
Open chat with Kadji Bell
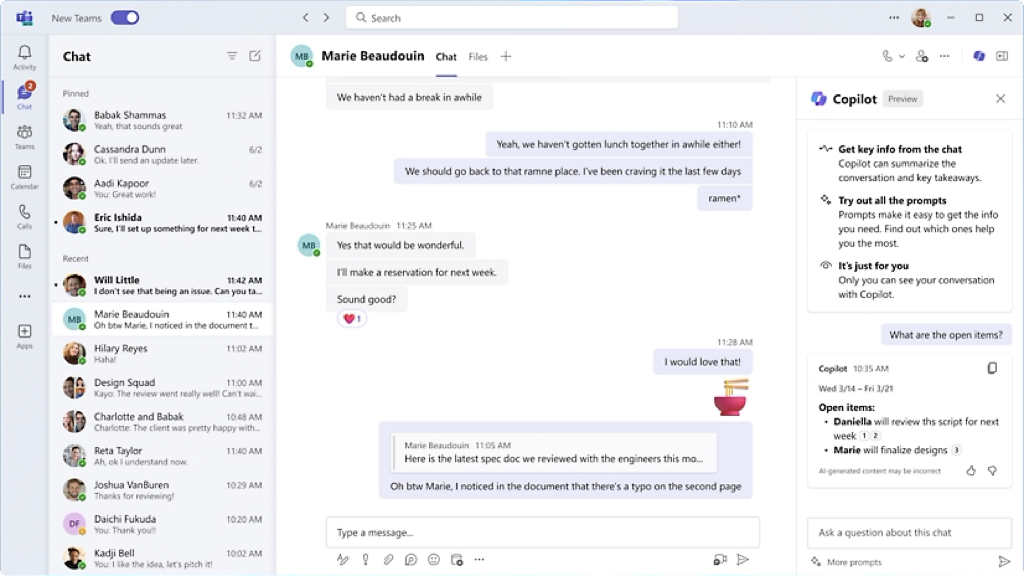click(163, 558)
